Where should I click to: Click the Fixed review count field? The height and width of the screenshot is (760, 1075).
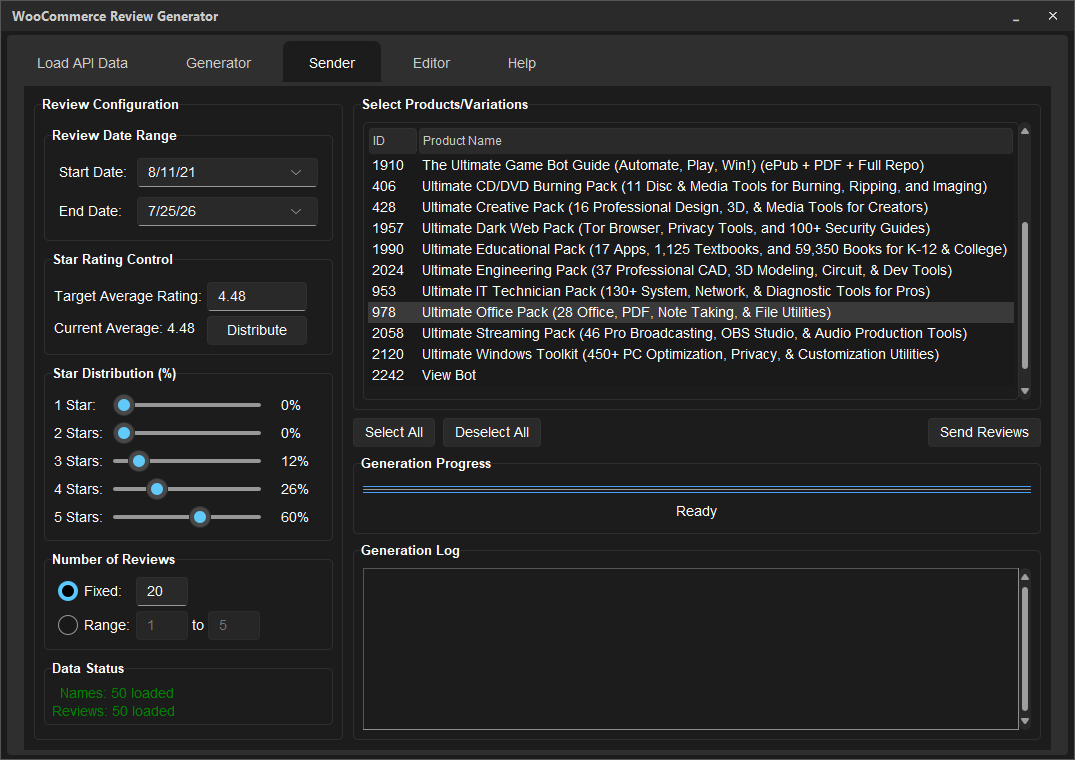(x=162, y=591)
